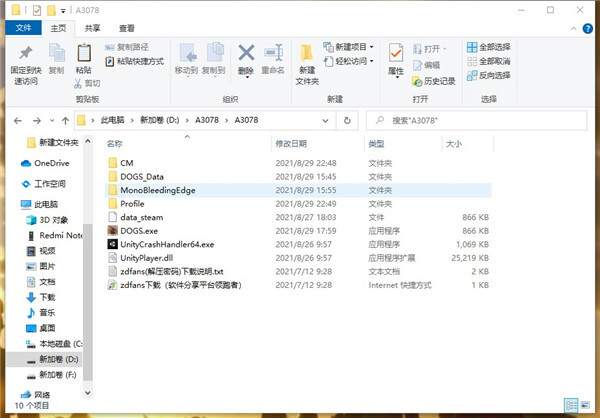
Task: Click Select None in the ribbon
Action: pyautogui.click(x=489, y=61)
